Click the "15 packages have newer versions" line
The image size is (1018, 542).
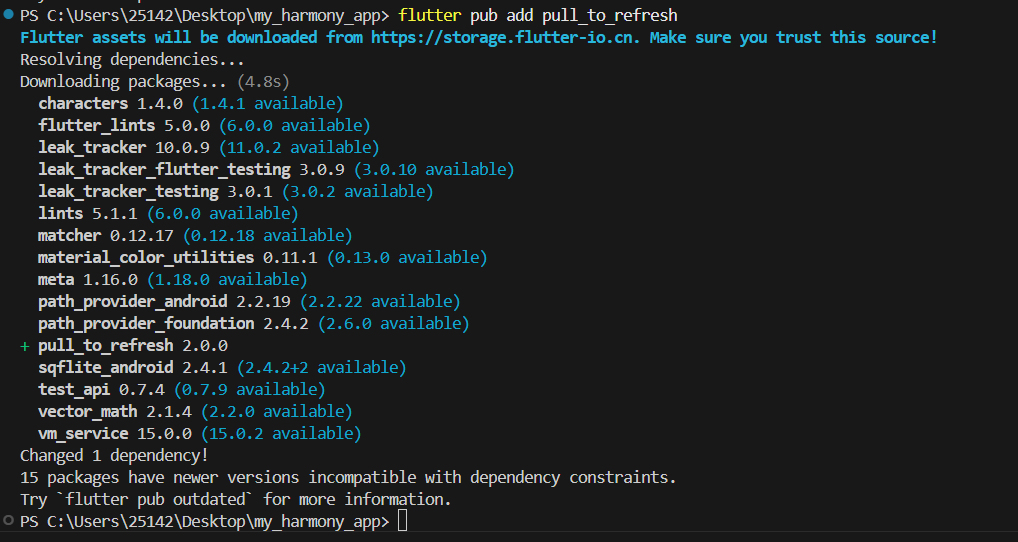pos(349,478)
